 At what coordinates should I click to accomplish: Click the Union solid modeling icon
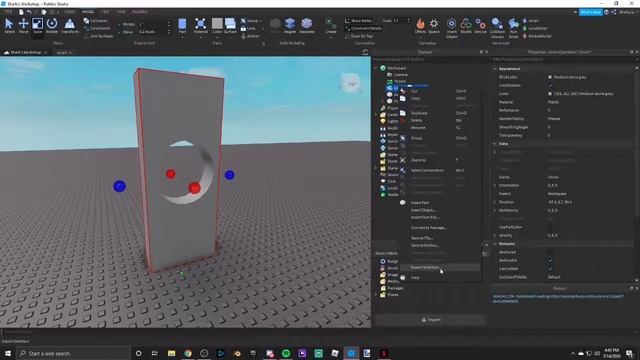(276, 26)
